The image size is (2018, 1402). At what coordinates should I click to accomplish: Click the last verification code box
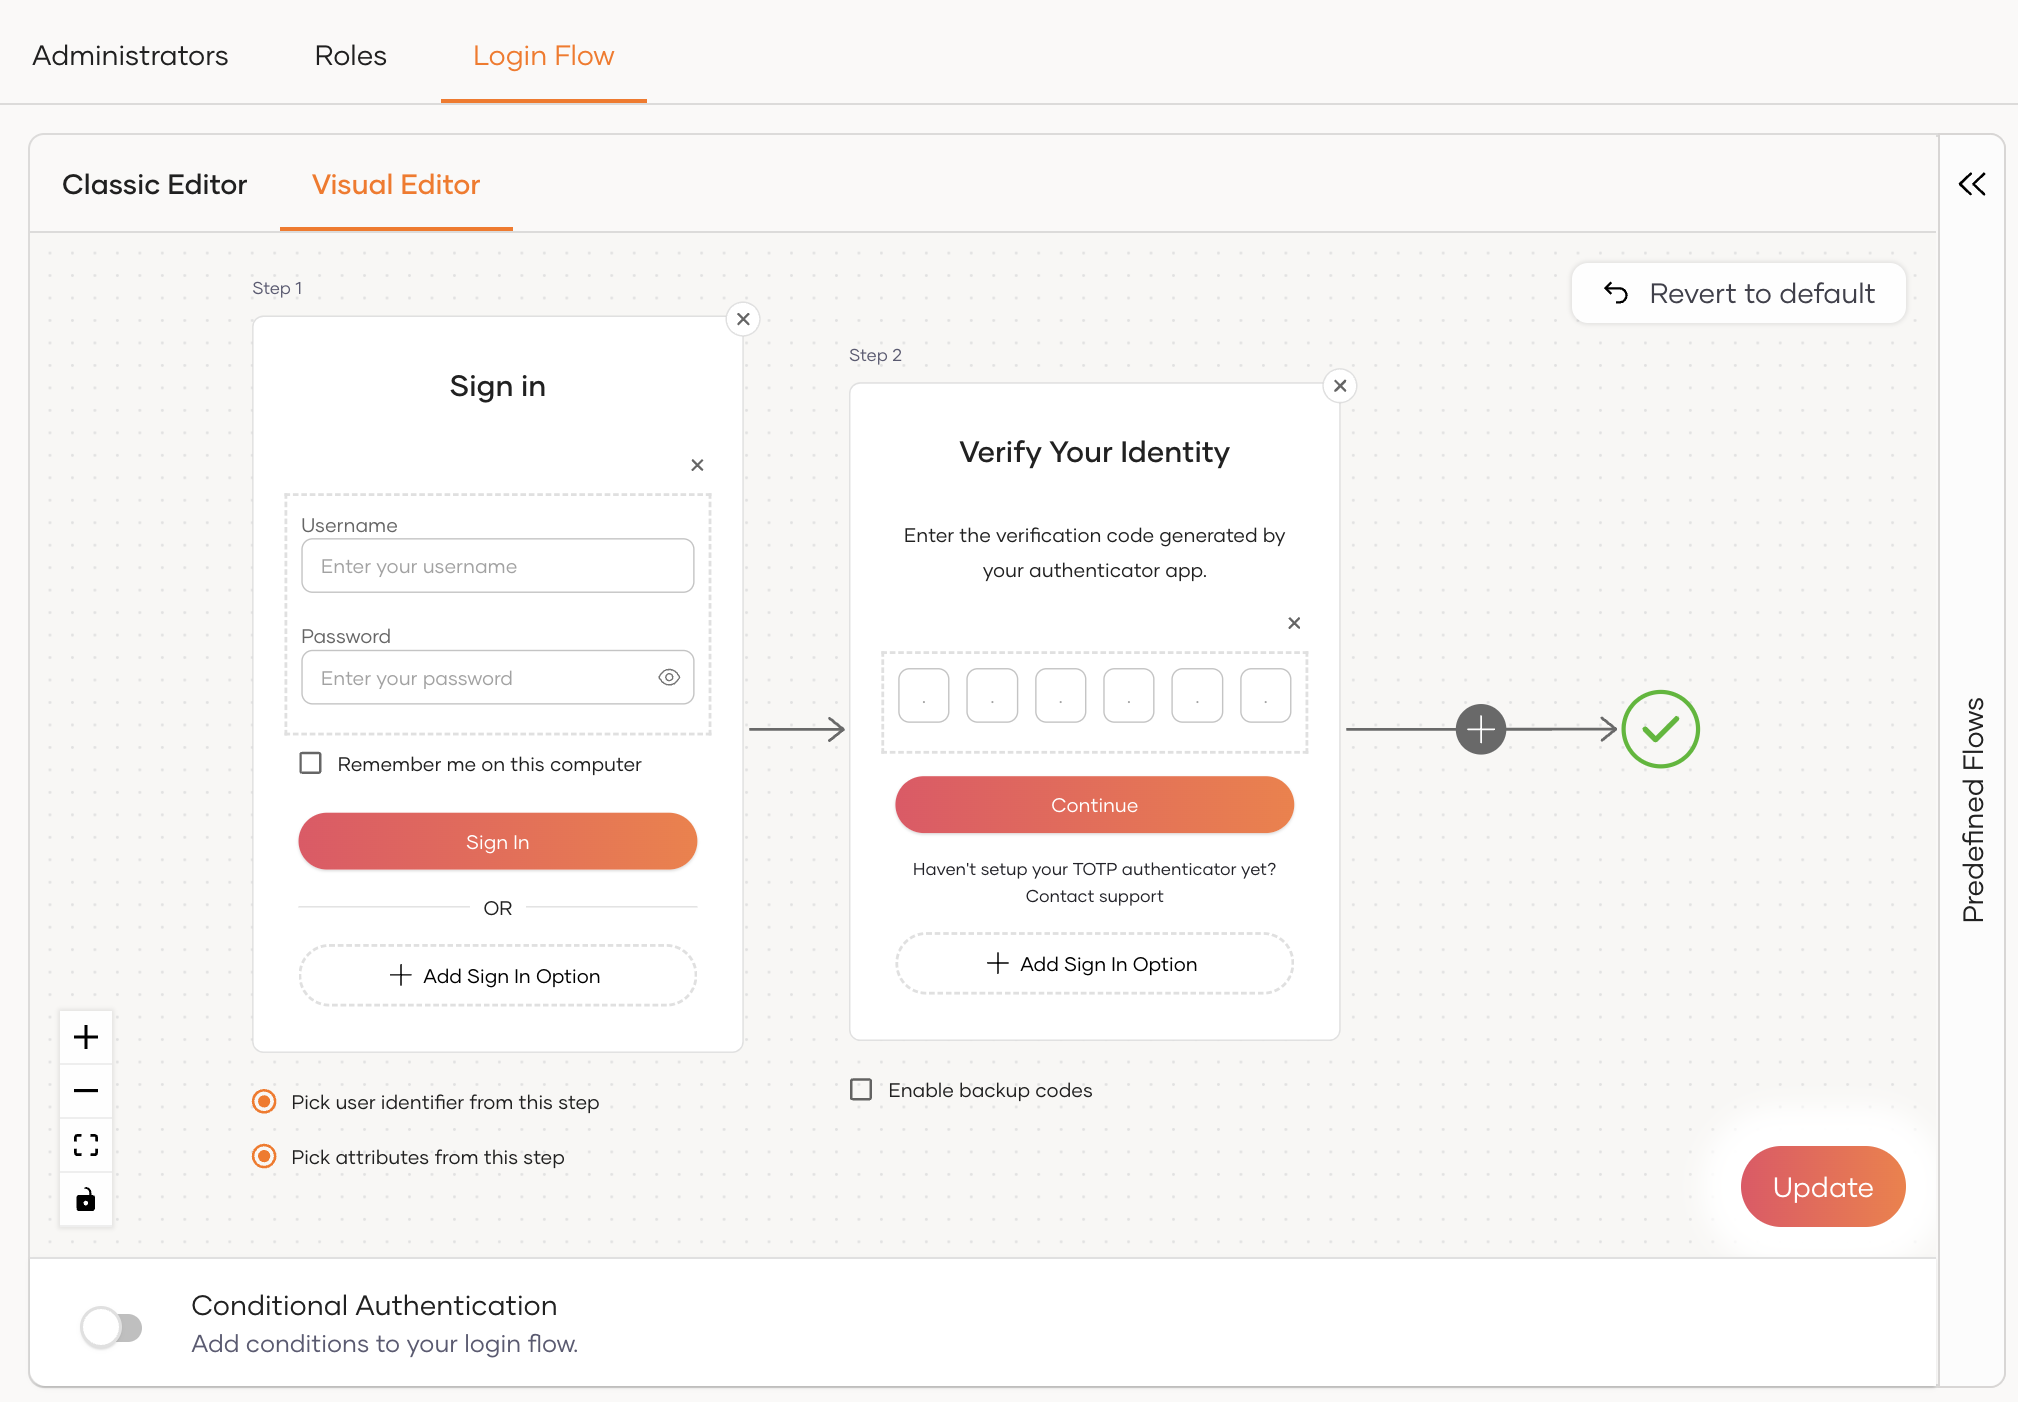tap(1265, 696)
